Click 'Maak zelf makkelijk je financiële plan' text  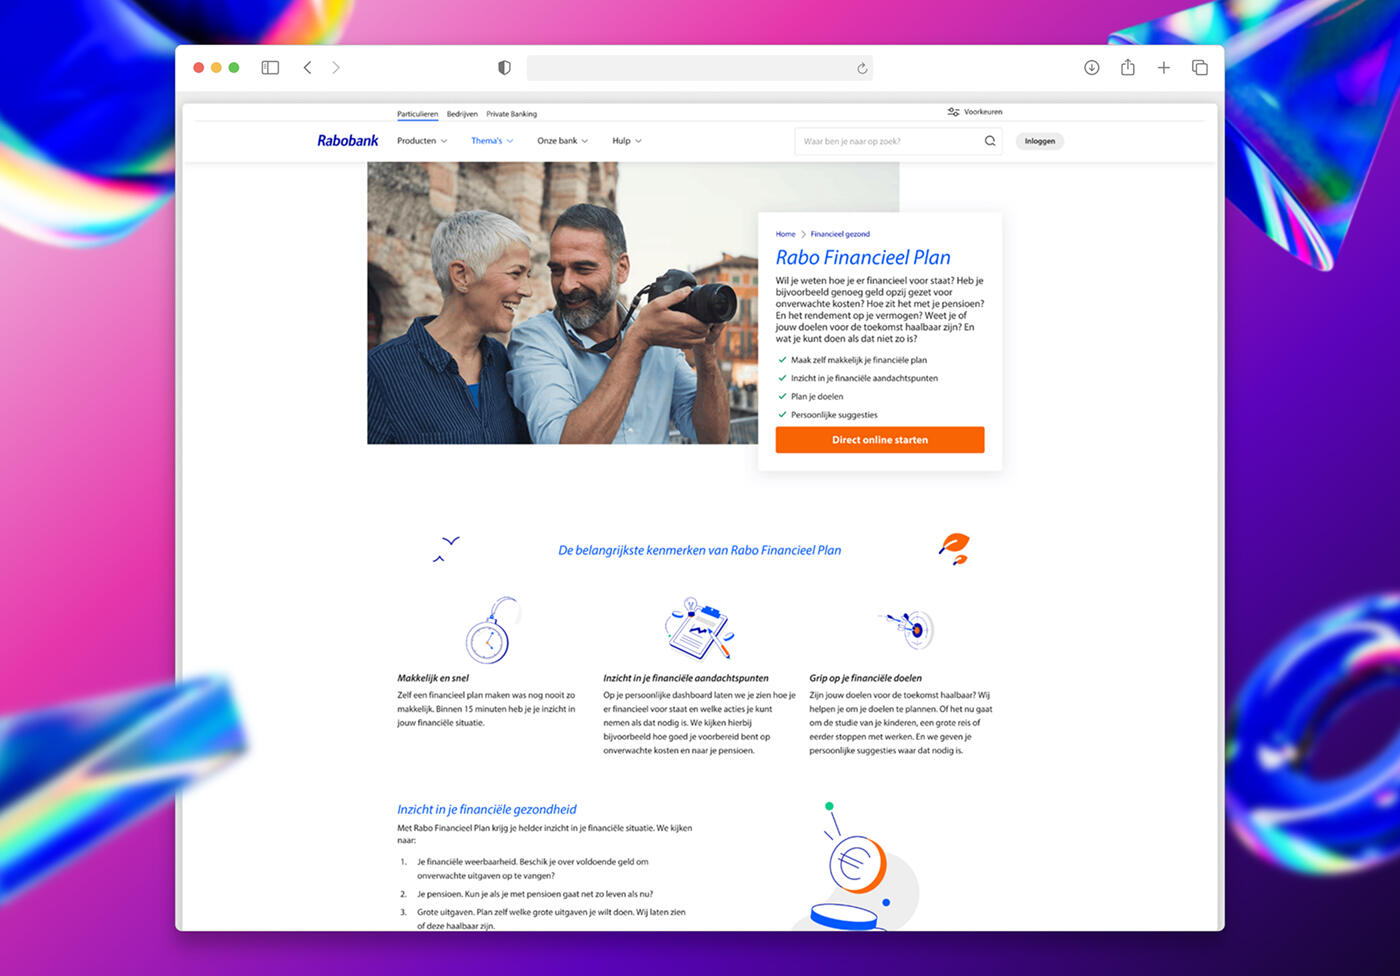pos(859,360)
